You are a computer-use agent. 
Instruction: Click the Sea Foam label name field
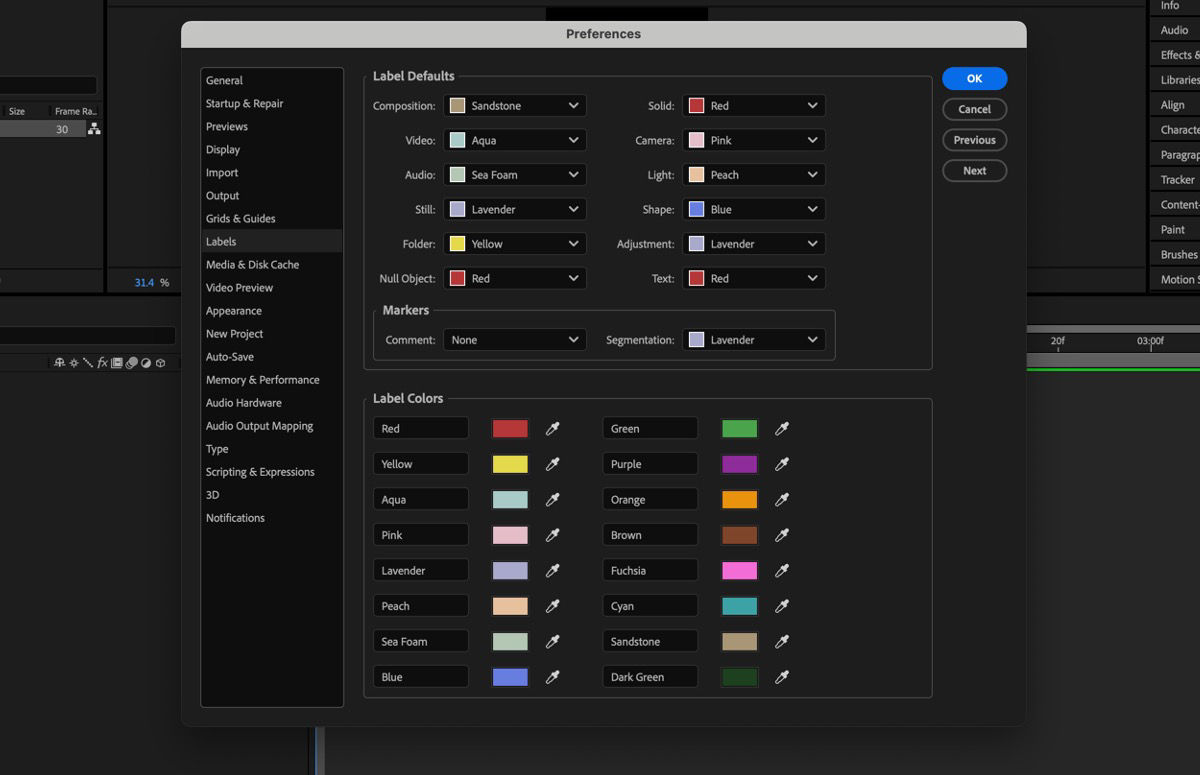(420, 640)
